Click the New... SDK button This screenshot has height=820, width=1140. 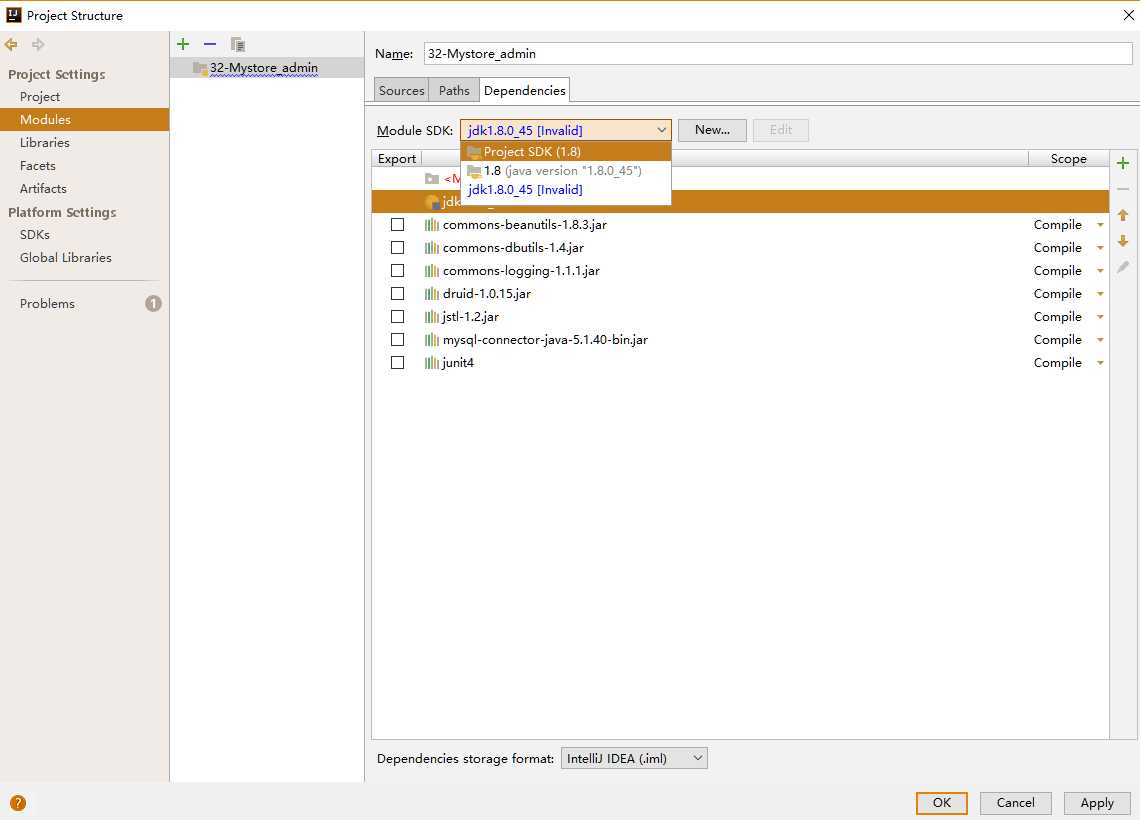[x=712, y=130]
